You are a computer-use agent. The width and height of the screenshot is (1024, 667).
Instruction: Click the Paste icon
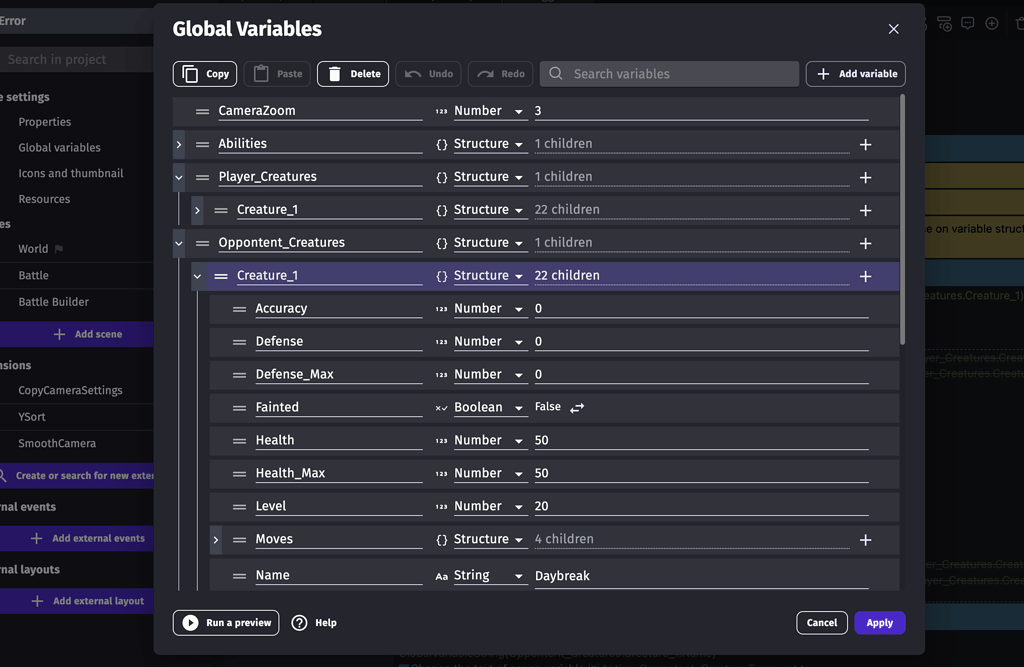[x=260, y=73]
